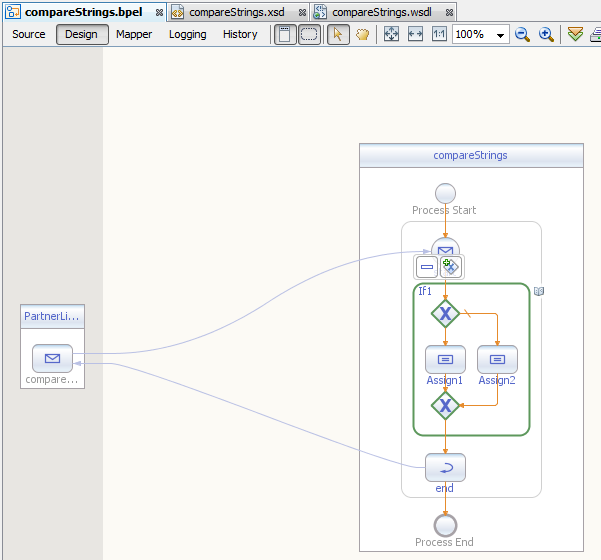
Task: Toggle the hand pan navigation mode
Action: click(x=362, y=34)
